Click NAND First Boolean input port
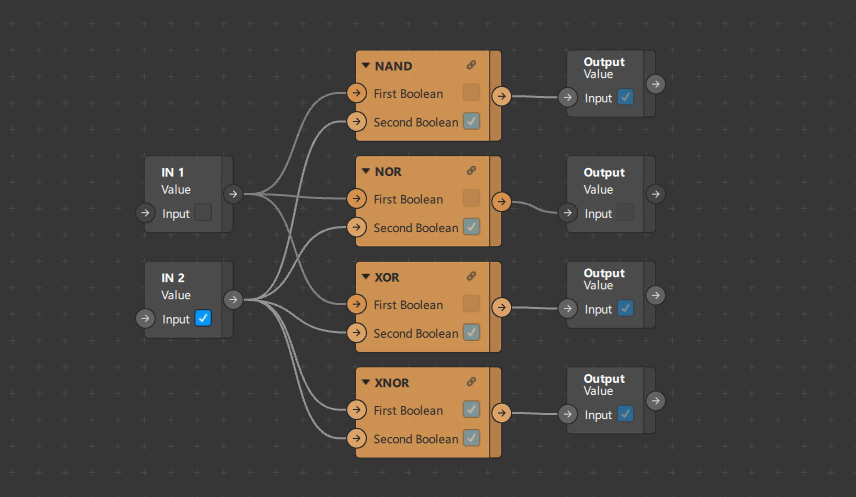This screenshot has height=497, width=856. tap(356, 93)
